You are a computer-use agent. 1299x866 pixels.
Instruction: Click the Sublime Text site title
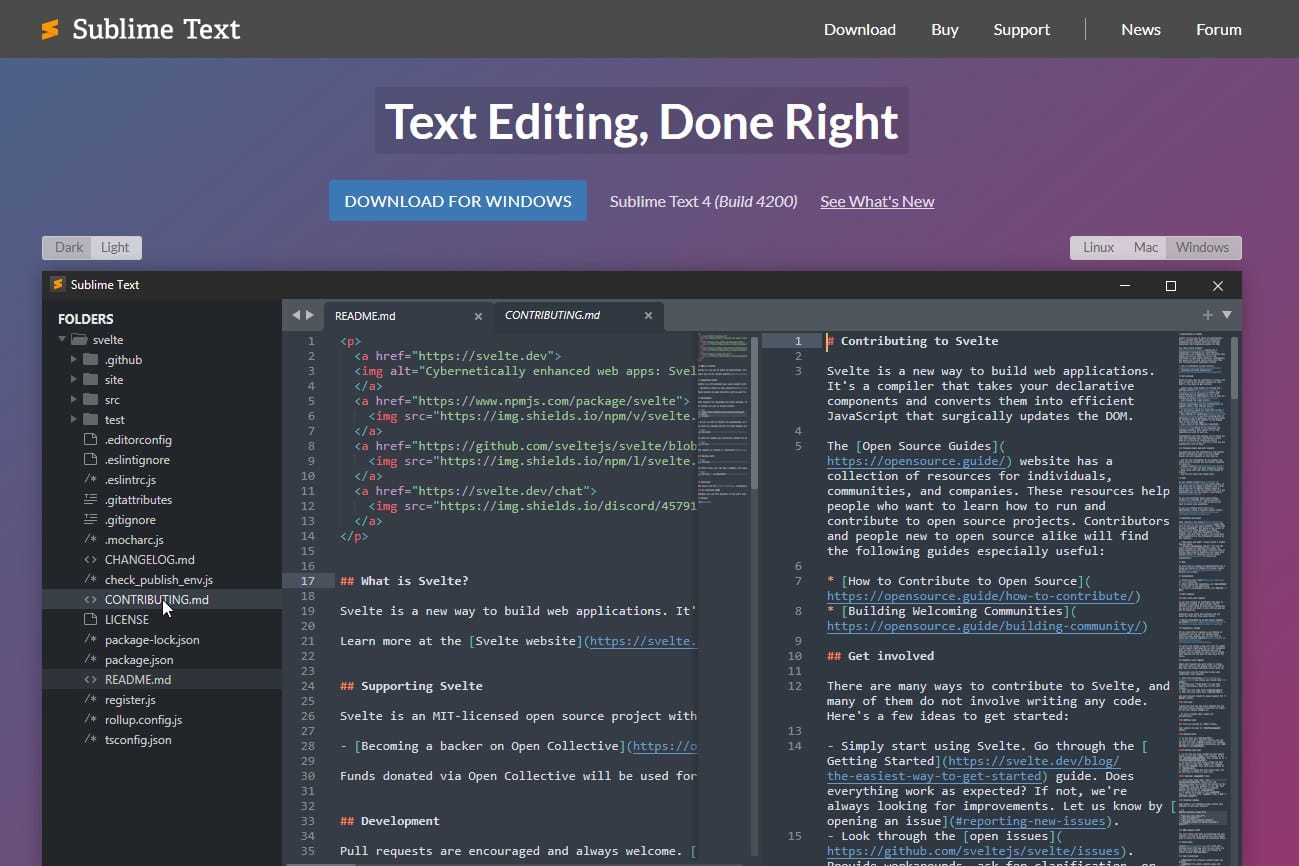coord(156,29)
